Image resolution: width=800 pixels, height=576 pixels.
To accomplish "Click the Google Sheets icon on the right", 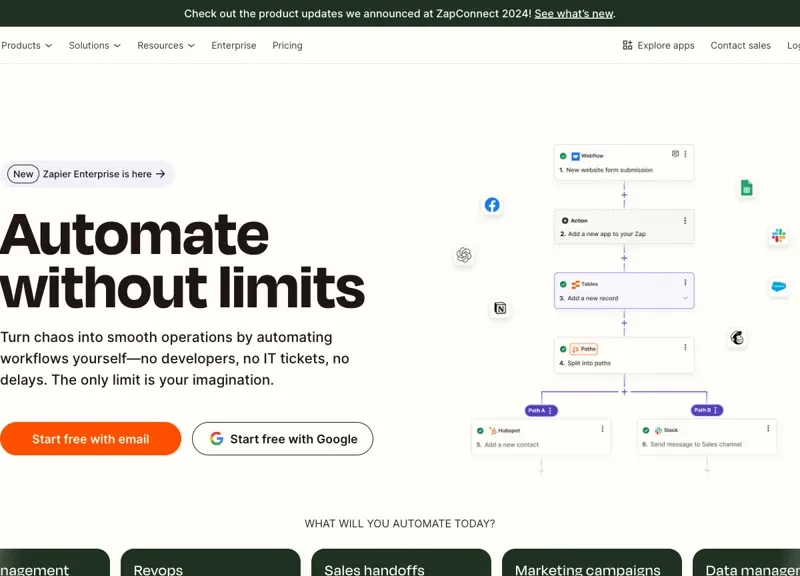I will 746,187.
